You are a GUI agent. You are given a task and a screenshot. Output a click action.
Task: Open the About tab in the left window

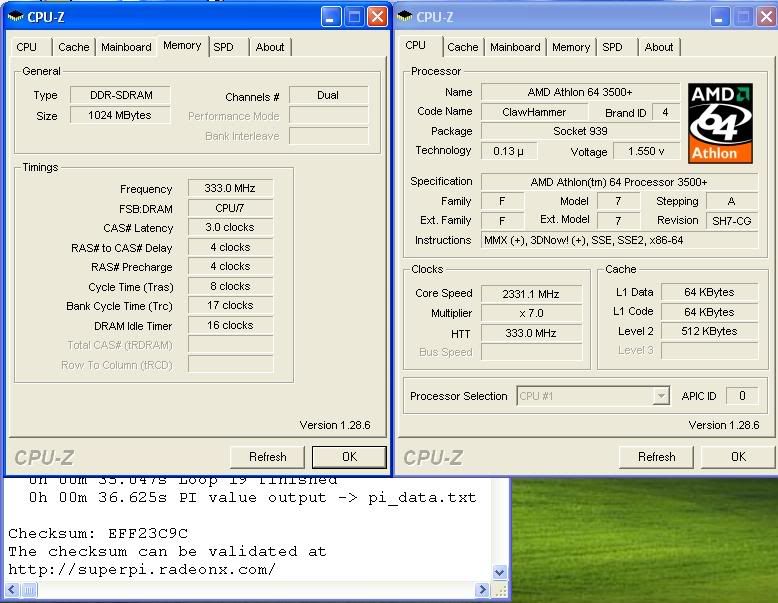click(270, 47)
